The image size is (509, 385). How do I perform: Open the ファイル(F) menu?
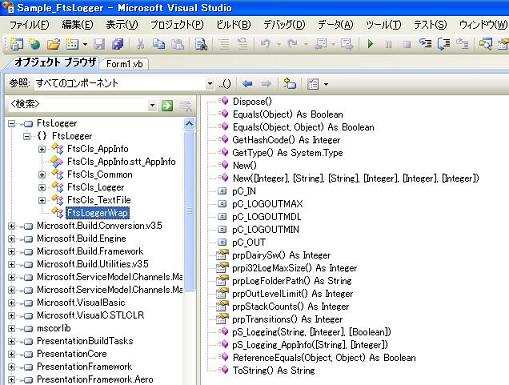[29, 25]
